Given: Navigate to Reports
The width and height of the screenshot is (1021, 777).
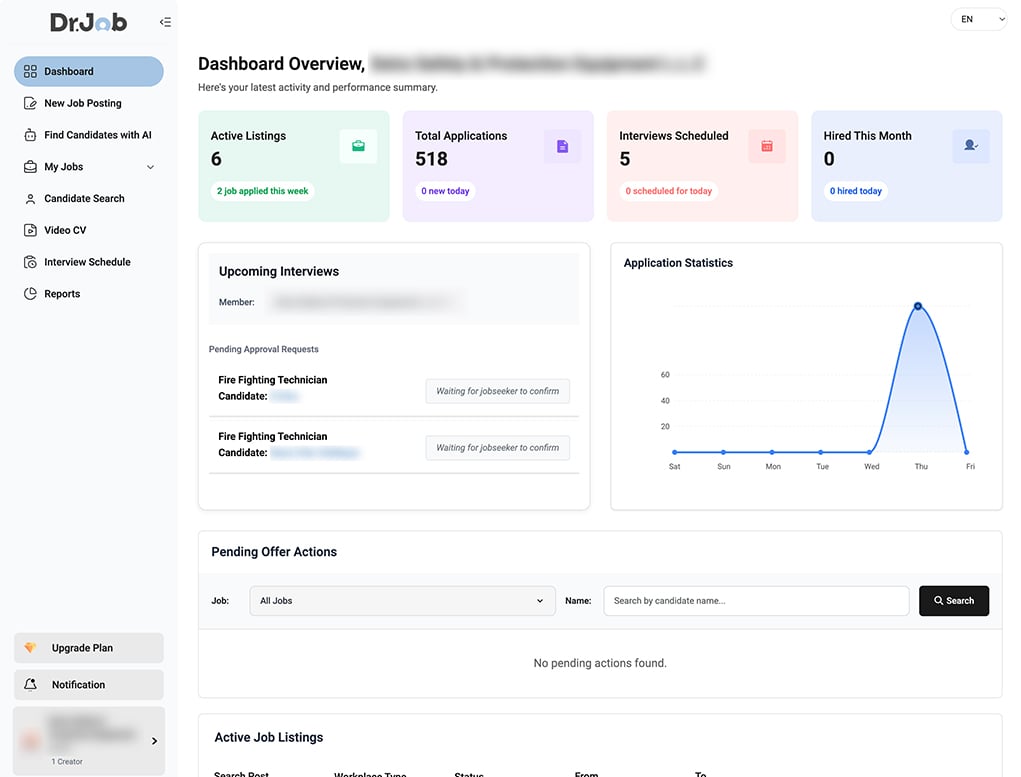Looking at the screenshot, I should tap(62, 294).
